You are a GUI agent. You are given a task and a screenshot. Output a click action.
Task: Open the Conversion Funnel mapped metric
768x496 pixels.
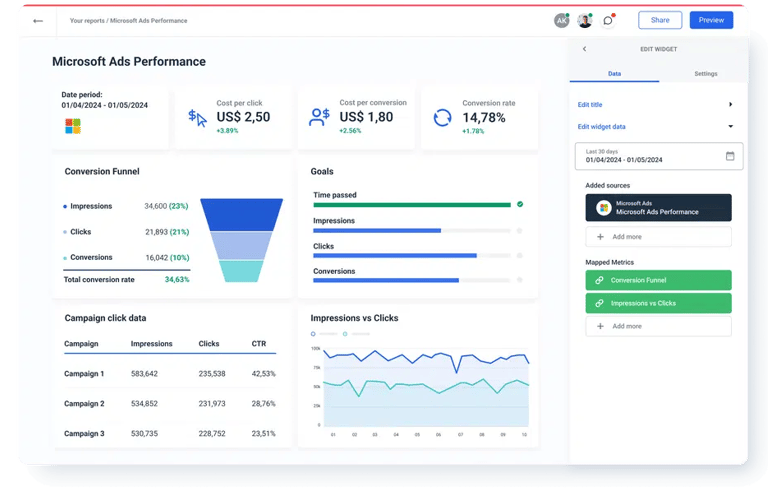point(658,280)
